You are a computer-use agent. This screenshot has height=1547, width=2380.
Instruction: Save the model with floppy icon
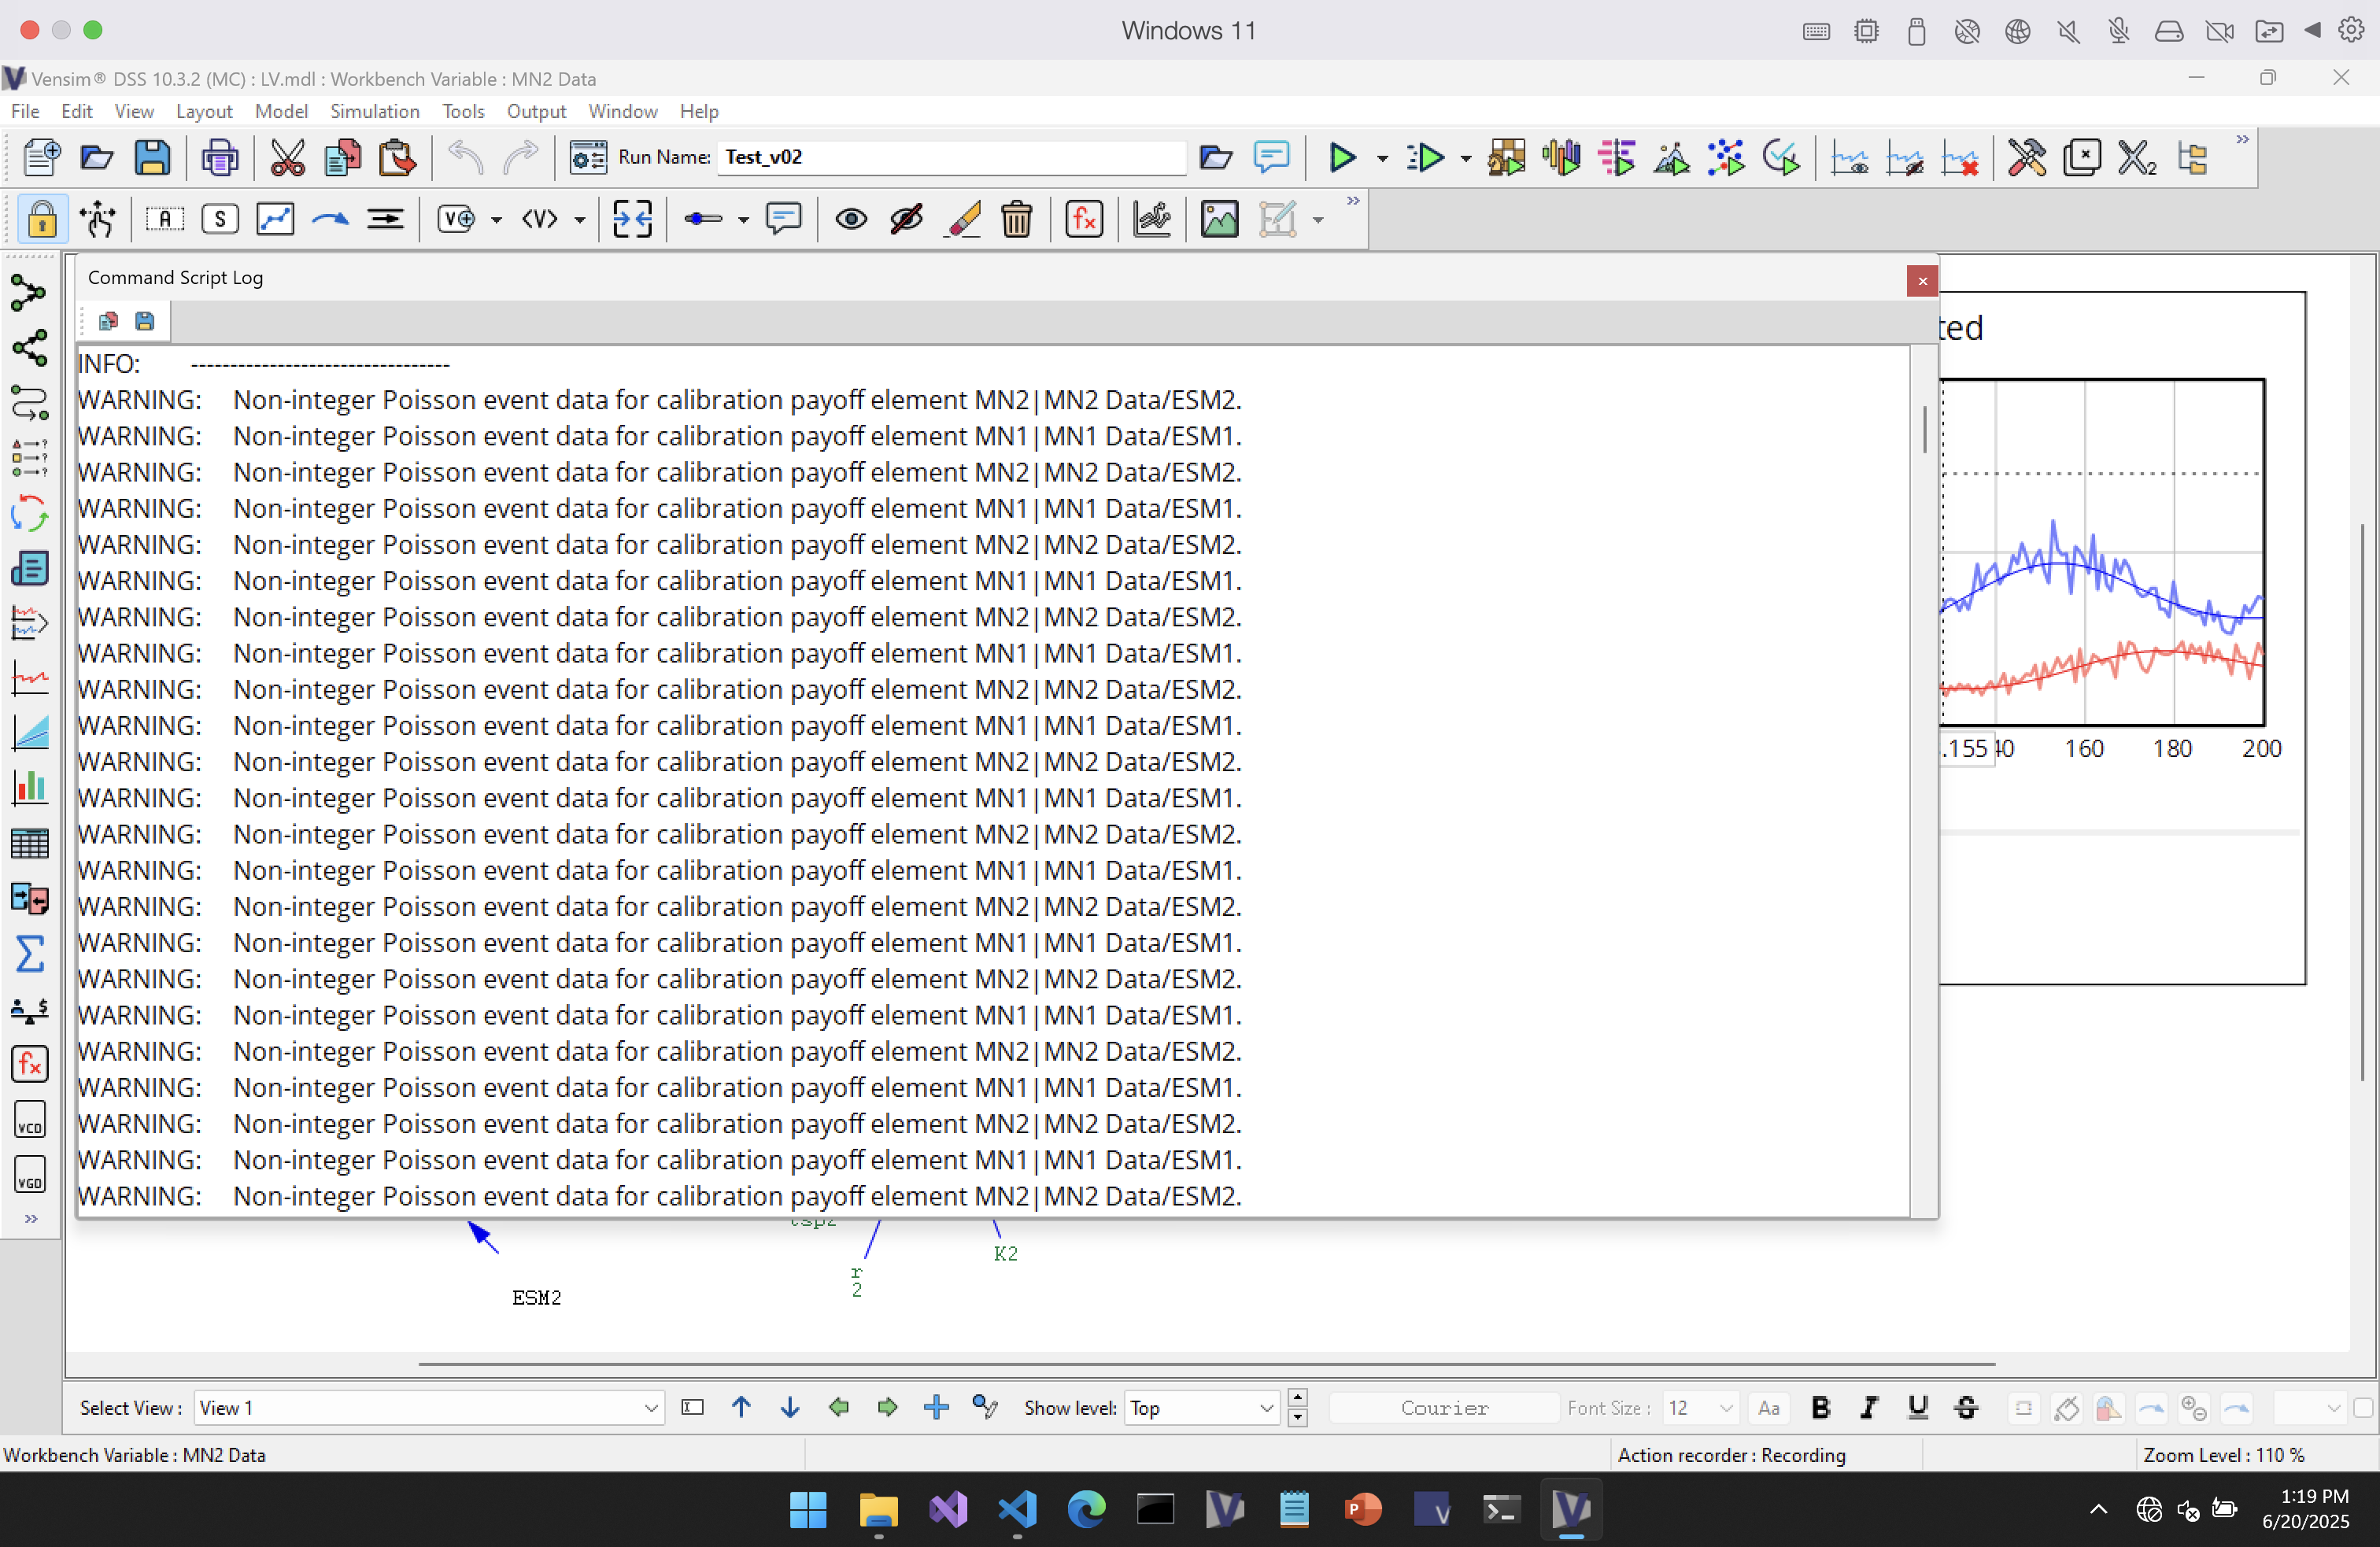tap(152, 157)
